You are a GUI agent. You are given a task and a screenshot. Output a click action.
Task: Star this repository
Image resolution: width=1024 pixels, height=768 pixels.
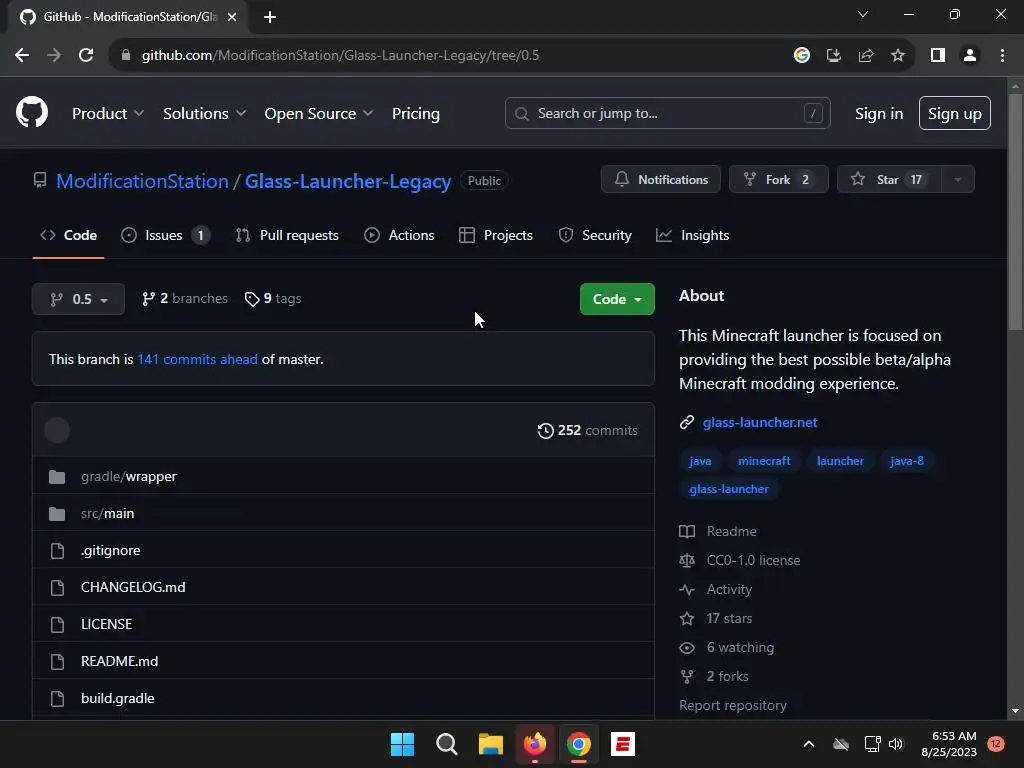tap(889, 179)
